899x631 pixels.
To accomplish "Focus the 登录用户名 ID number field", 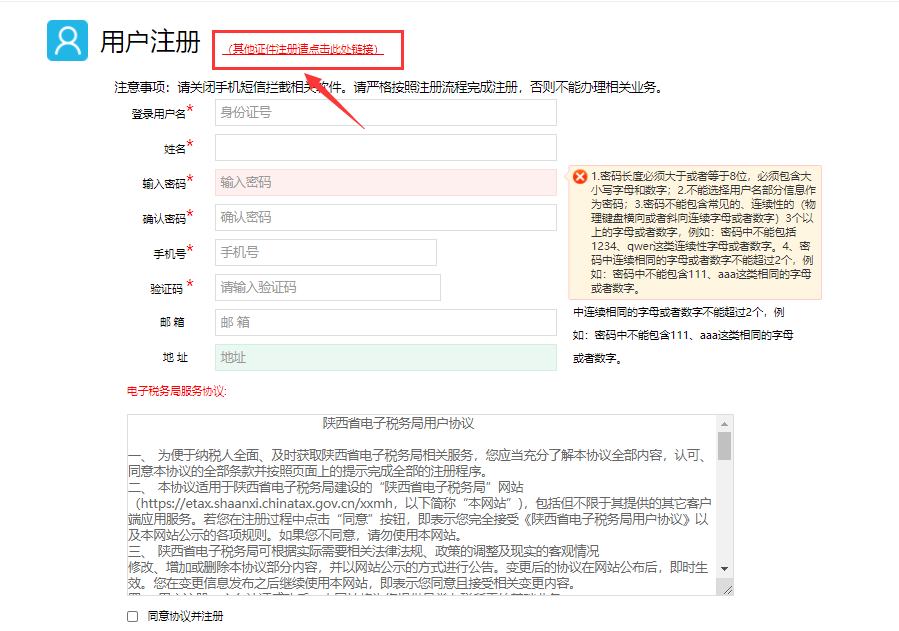I will tap(386, 113).
